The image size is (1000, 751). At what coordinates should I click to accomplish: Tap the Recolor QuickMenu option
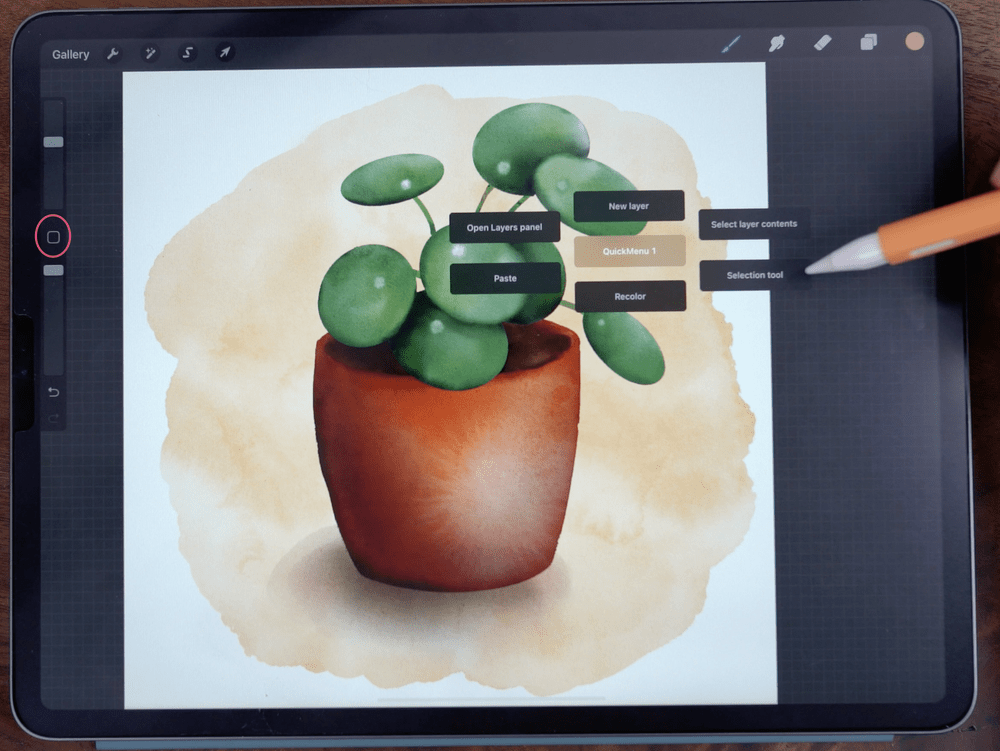click(629, 296)
